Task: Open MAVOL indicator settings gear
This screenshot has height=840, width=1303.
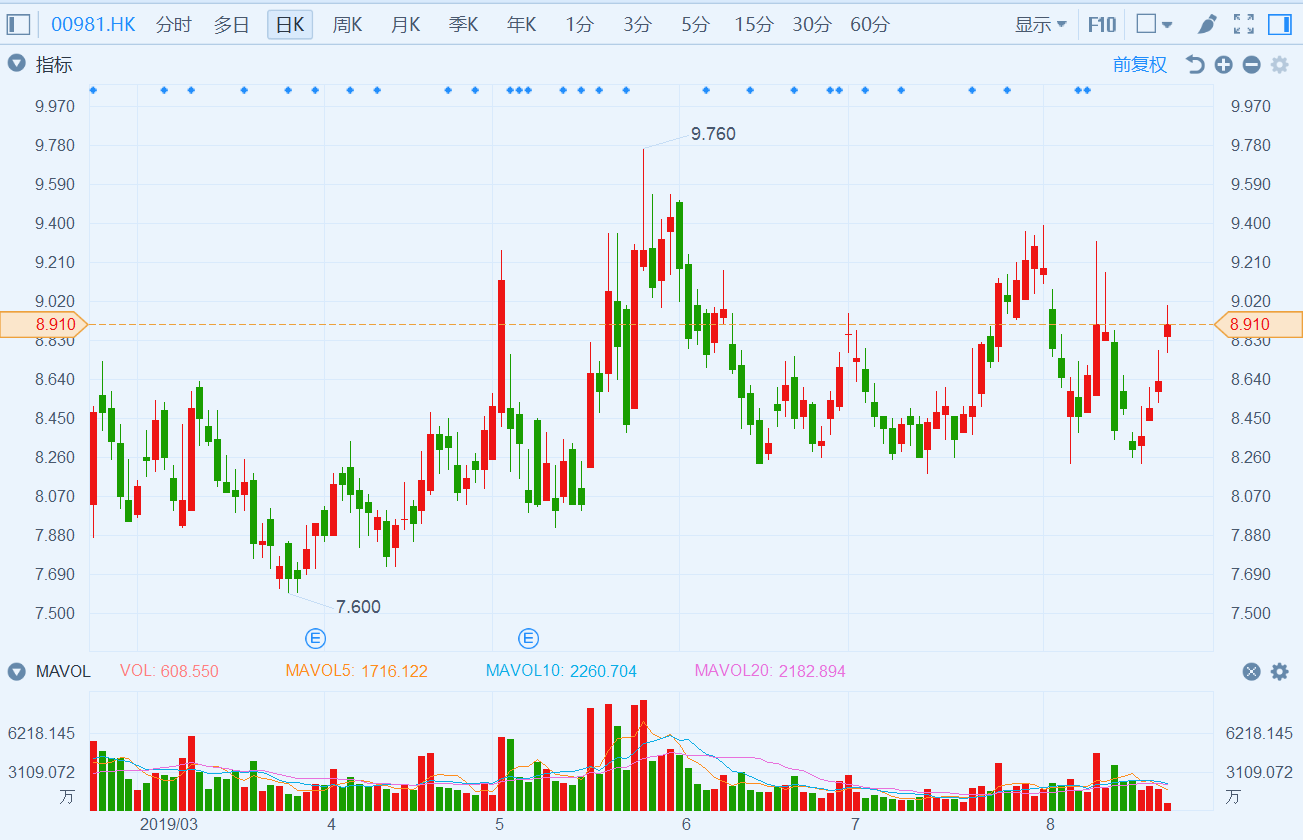Action: coord(1279,672)
